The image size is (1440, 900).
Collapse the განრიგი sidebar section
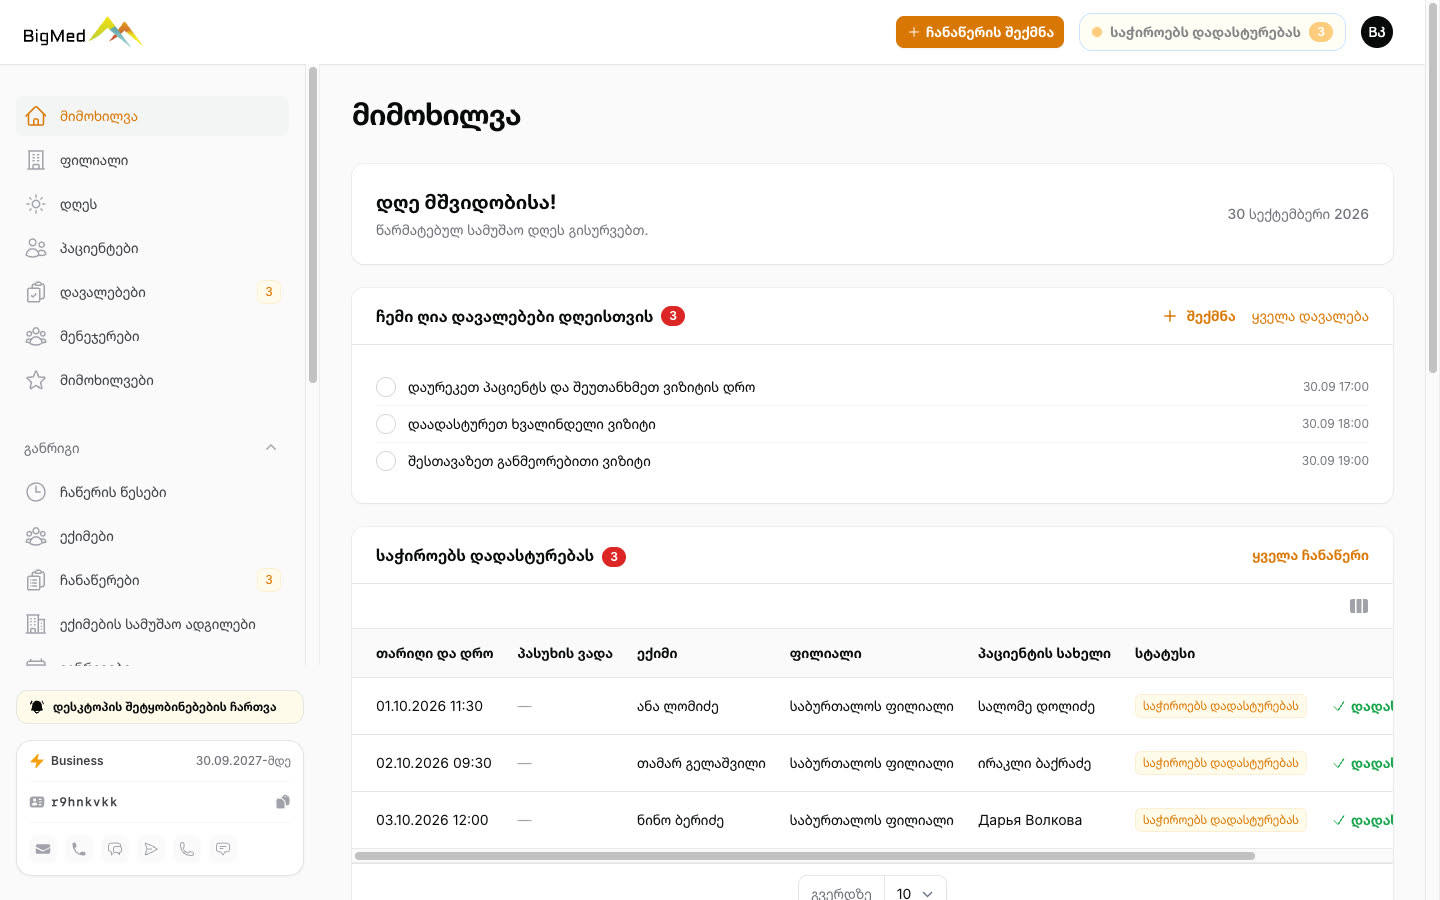coord(271,448)
